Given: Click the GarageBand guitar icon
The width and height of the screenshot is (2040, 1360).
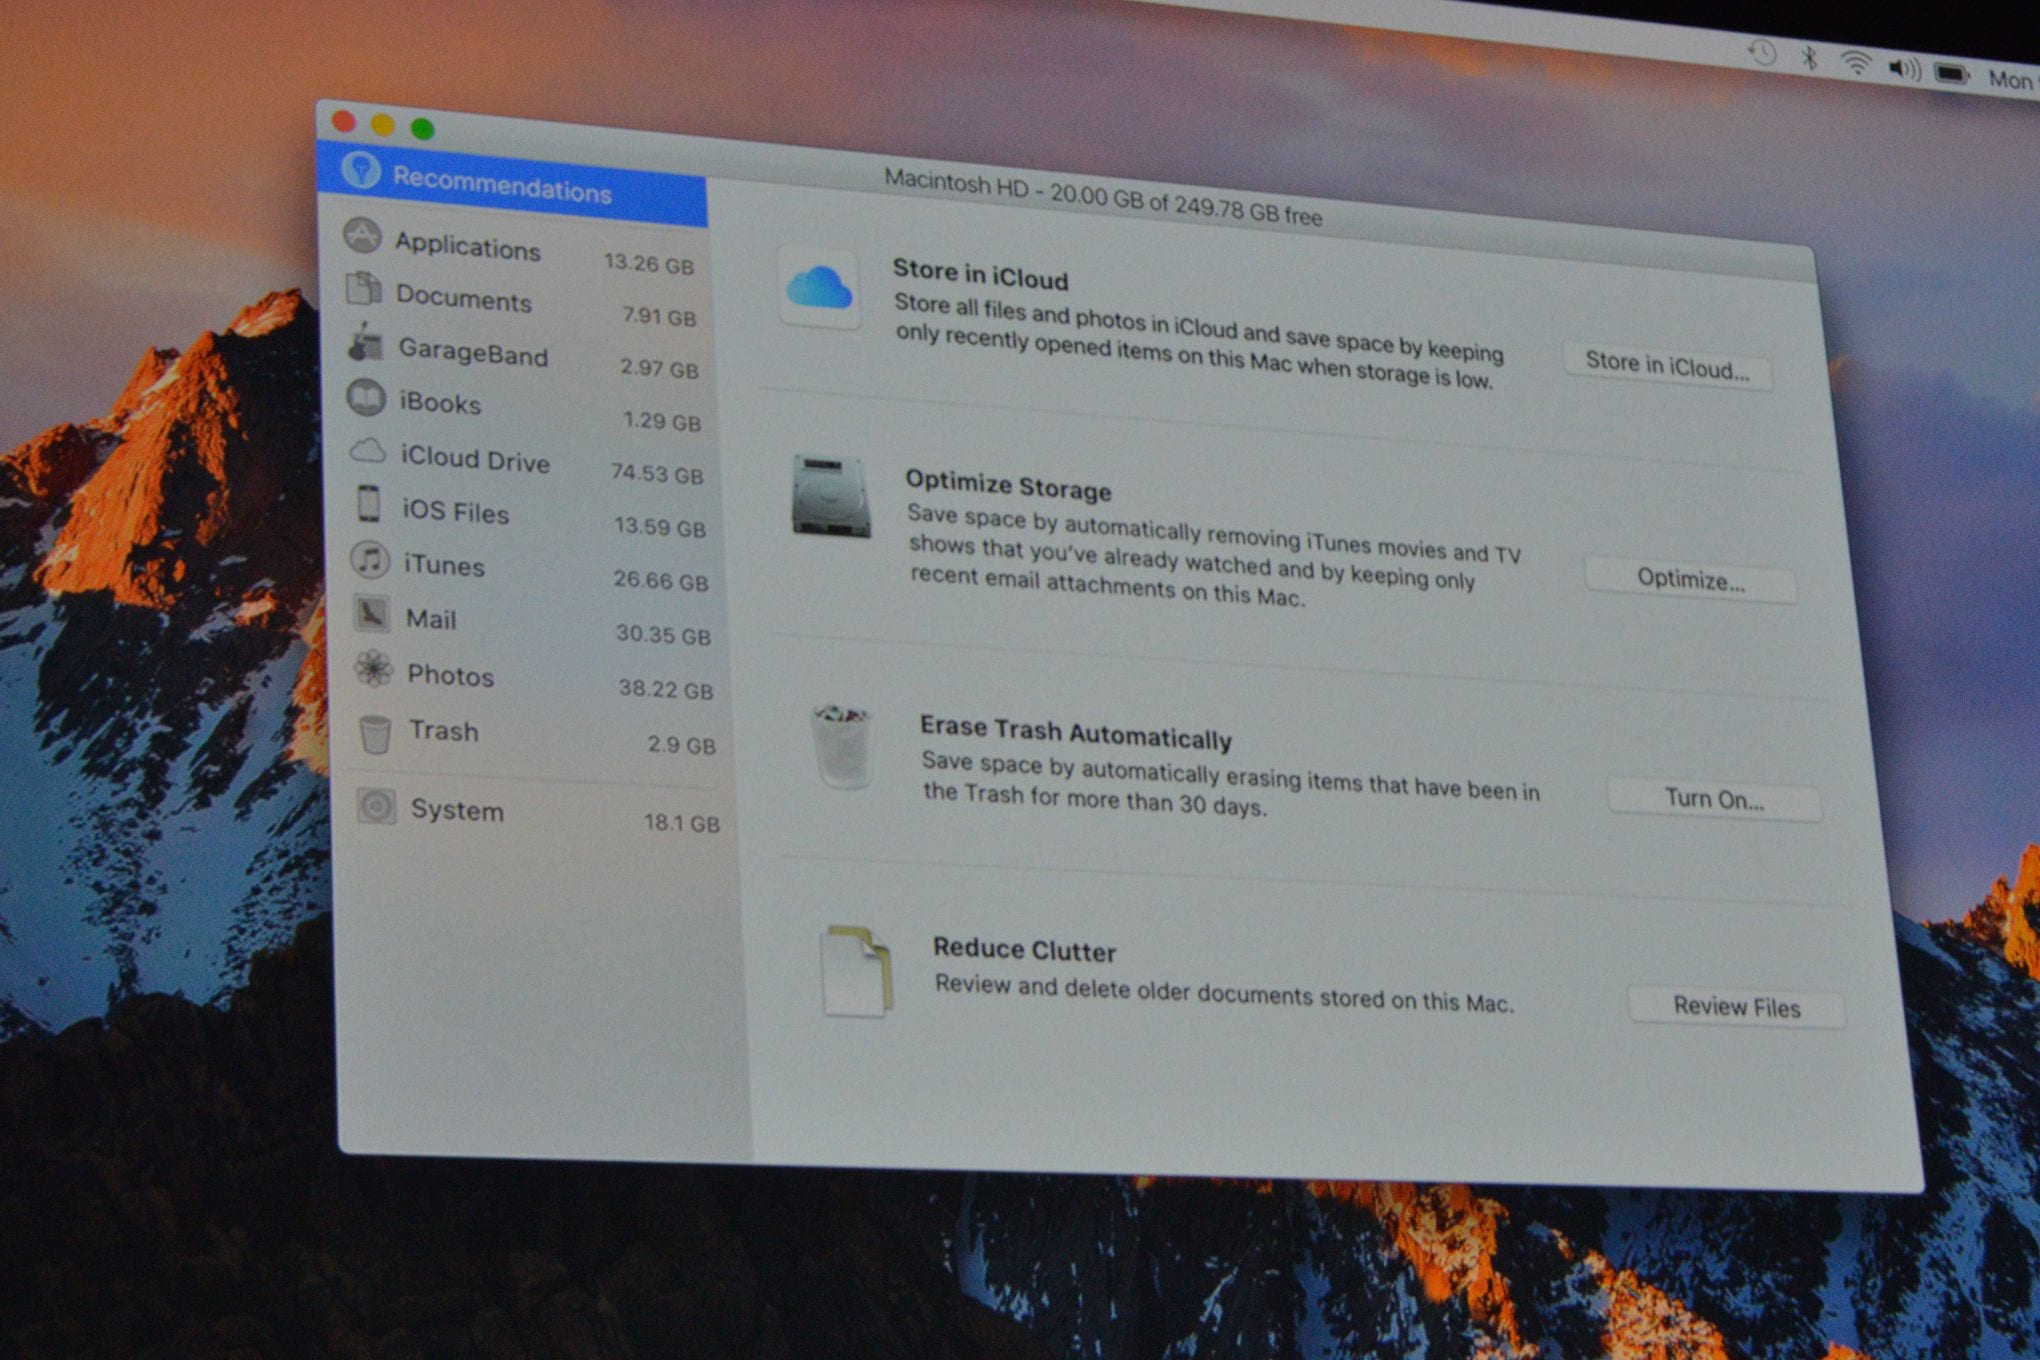Looking at the screenshot, I should [365, 343].
